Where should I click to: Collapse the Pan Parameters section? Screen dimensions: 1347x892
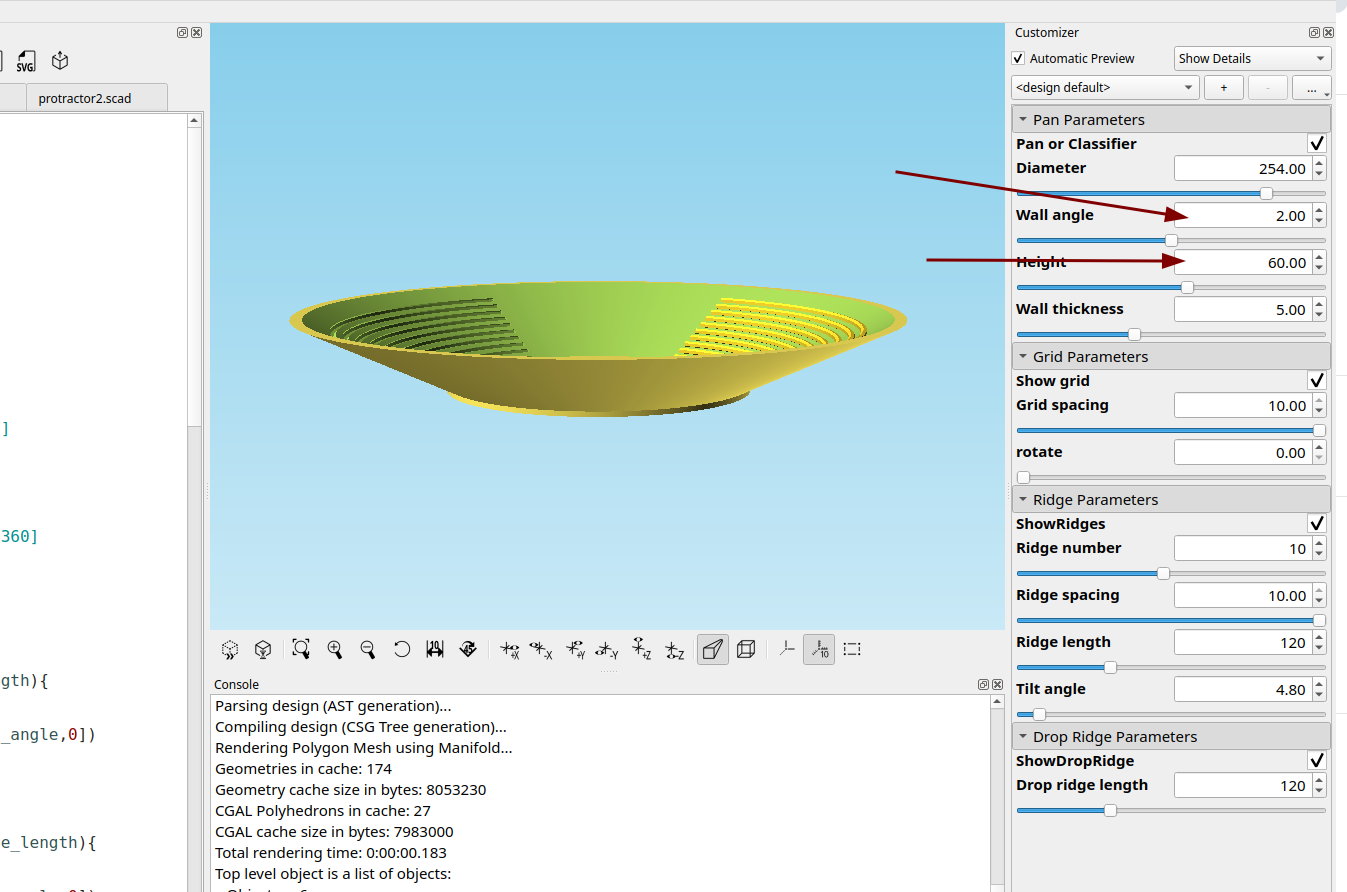click(x=1023, y=120)
